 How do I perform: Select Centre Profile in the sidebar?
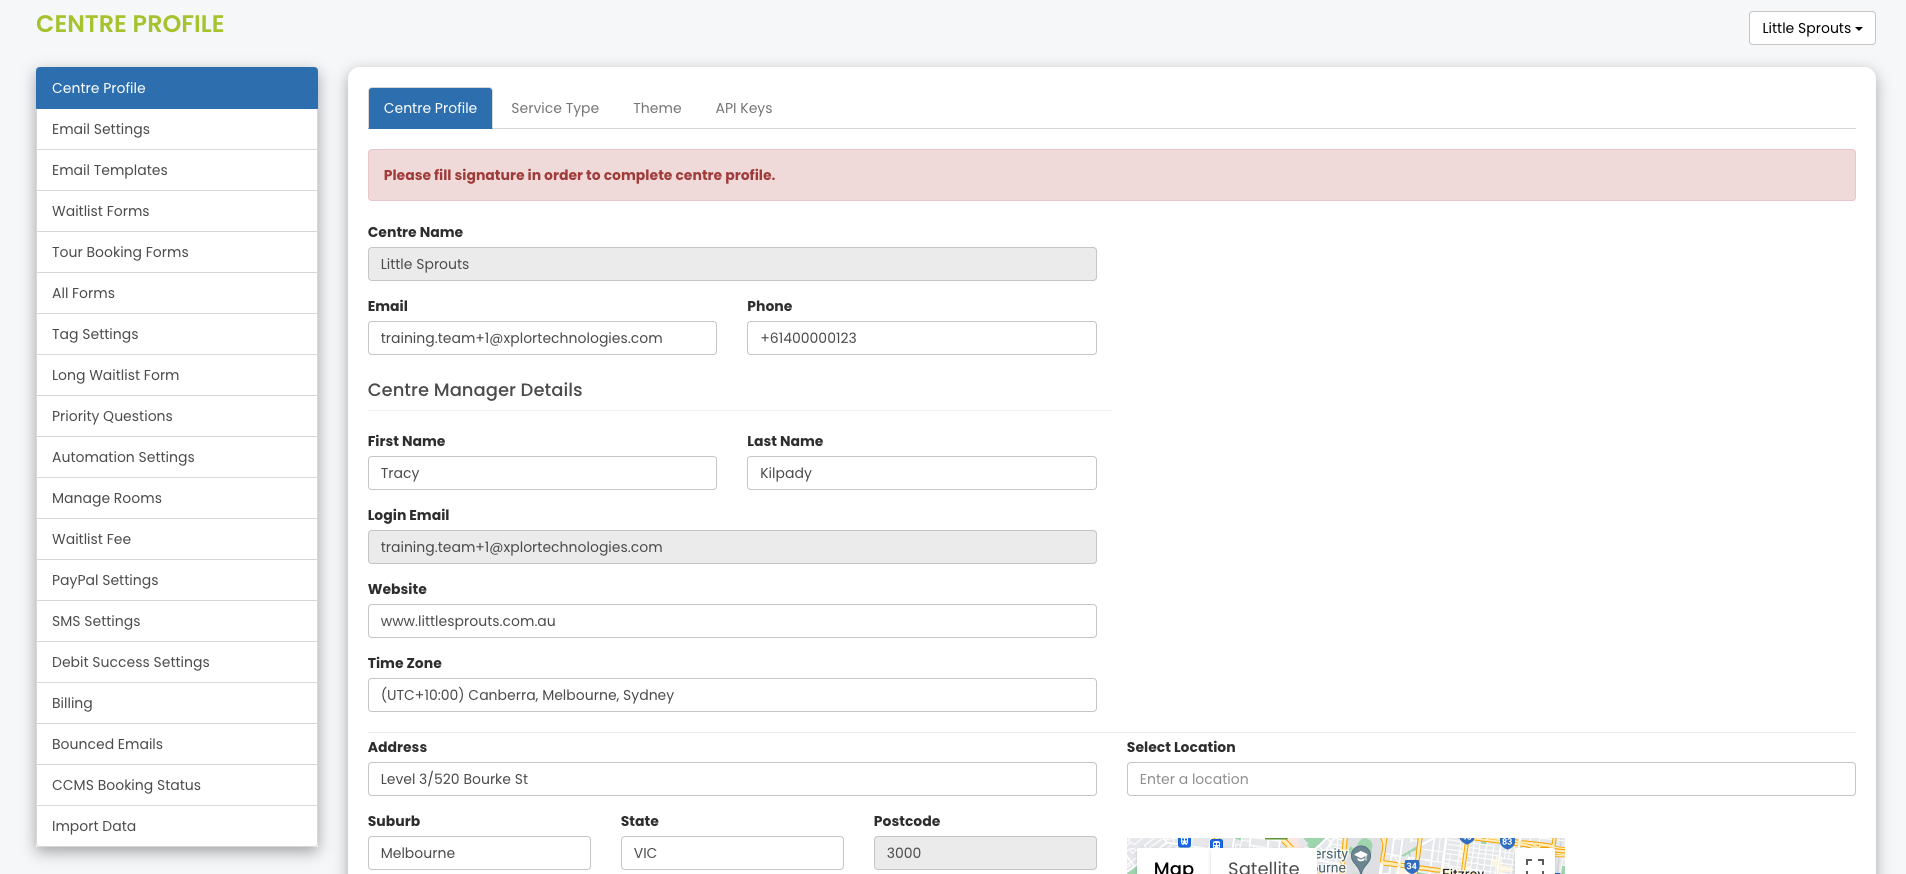[177, 88]
